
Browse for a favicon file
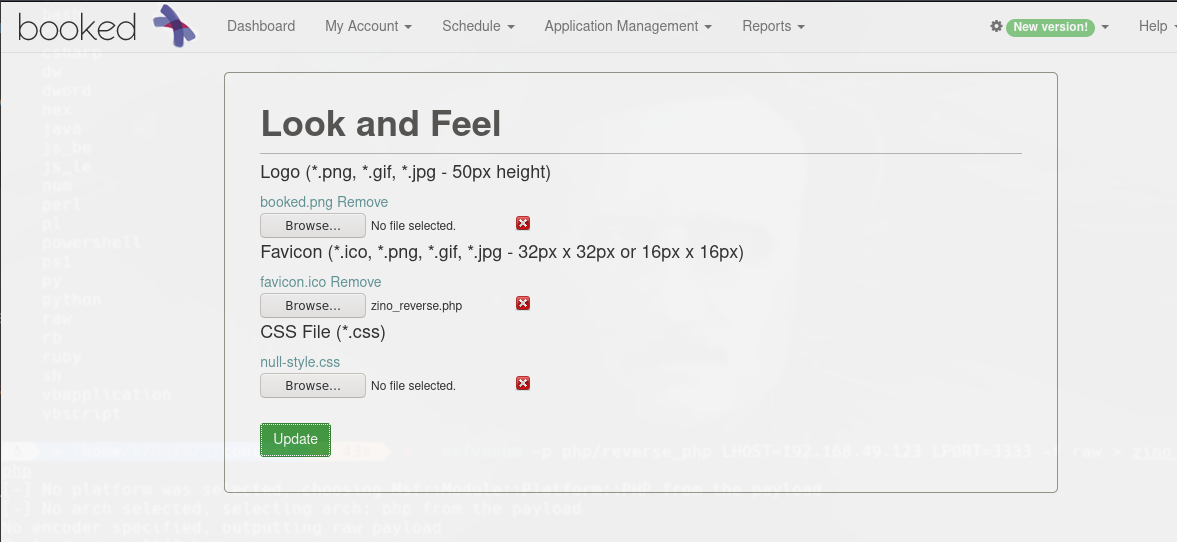[313, 305]
